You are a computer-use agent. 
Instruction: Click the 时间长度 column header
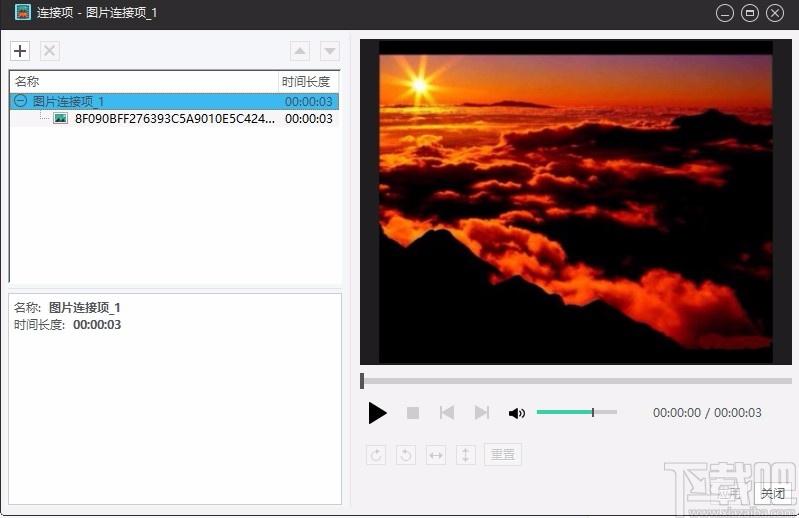coord(308,81)
